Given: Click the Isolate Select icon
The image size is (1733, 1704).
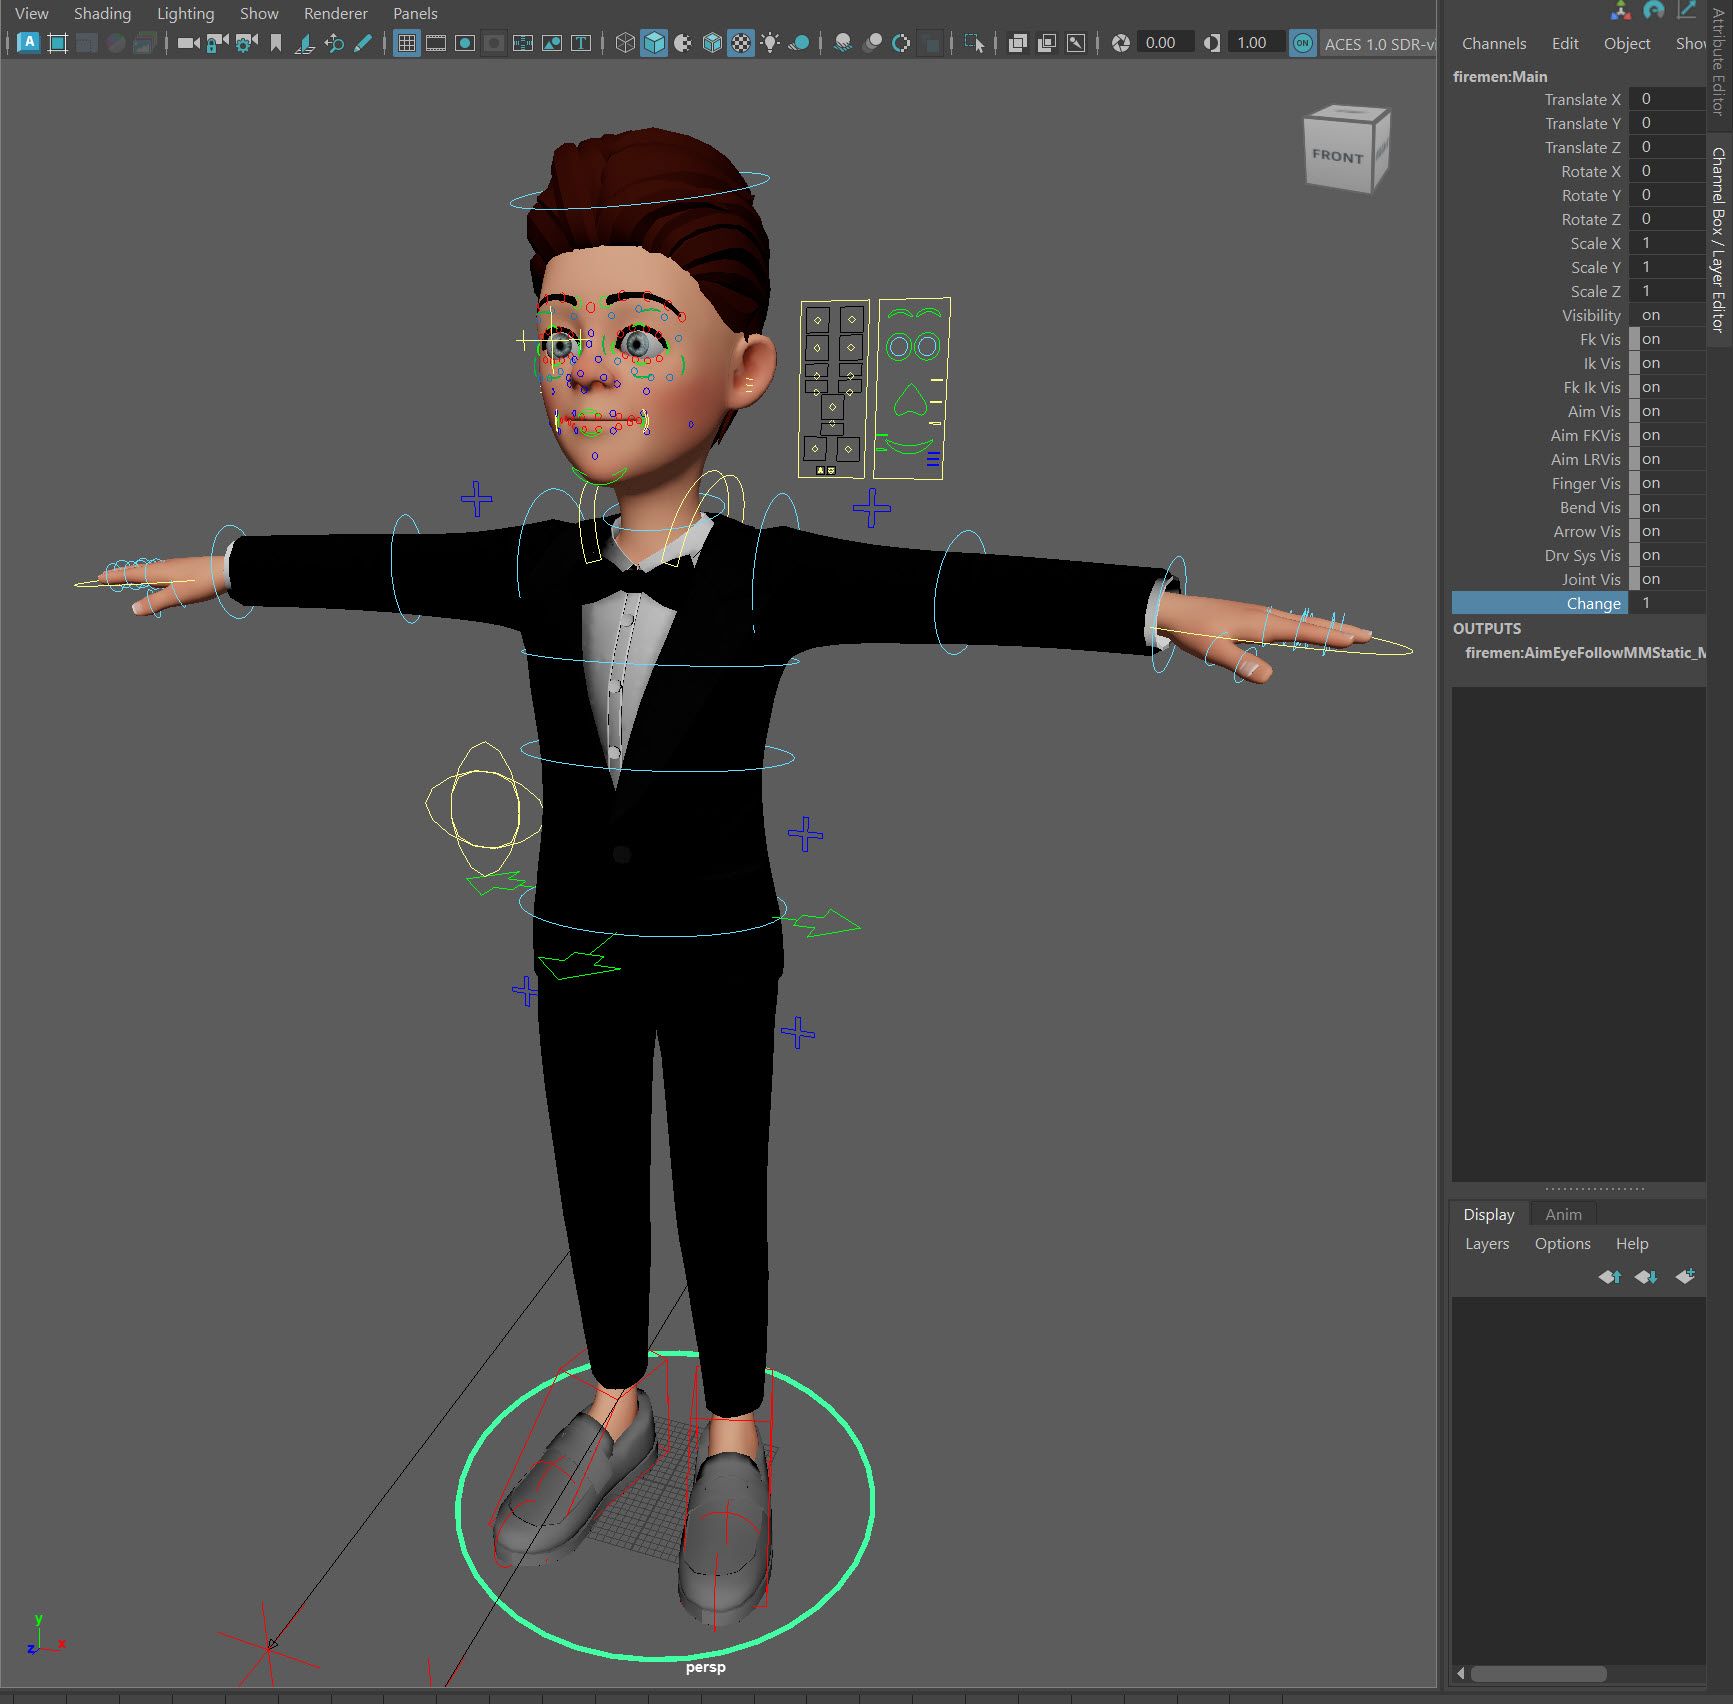Looking at the screenshot, I should 974,43.
